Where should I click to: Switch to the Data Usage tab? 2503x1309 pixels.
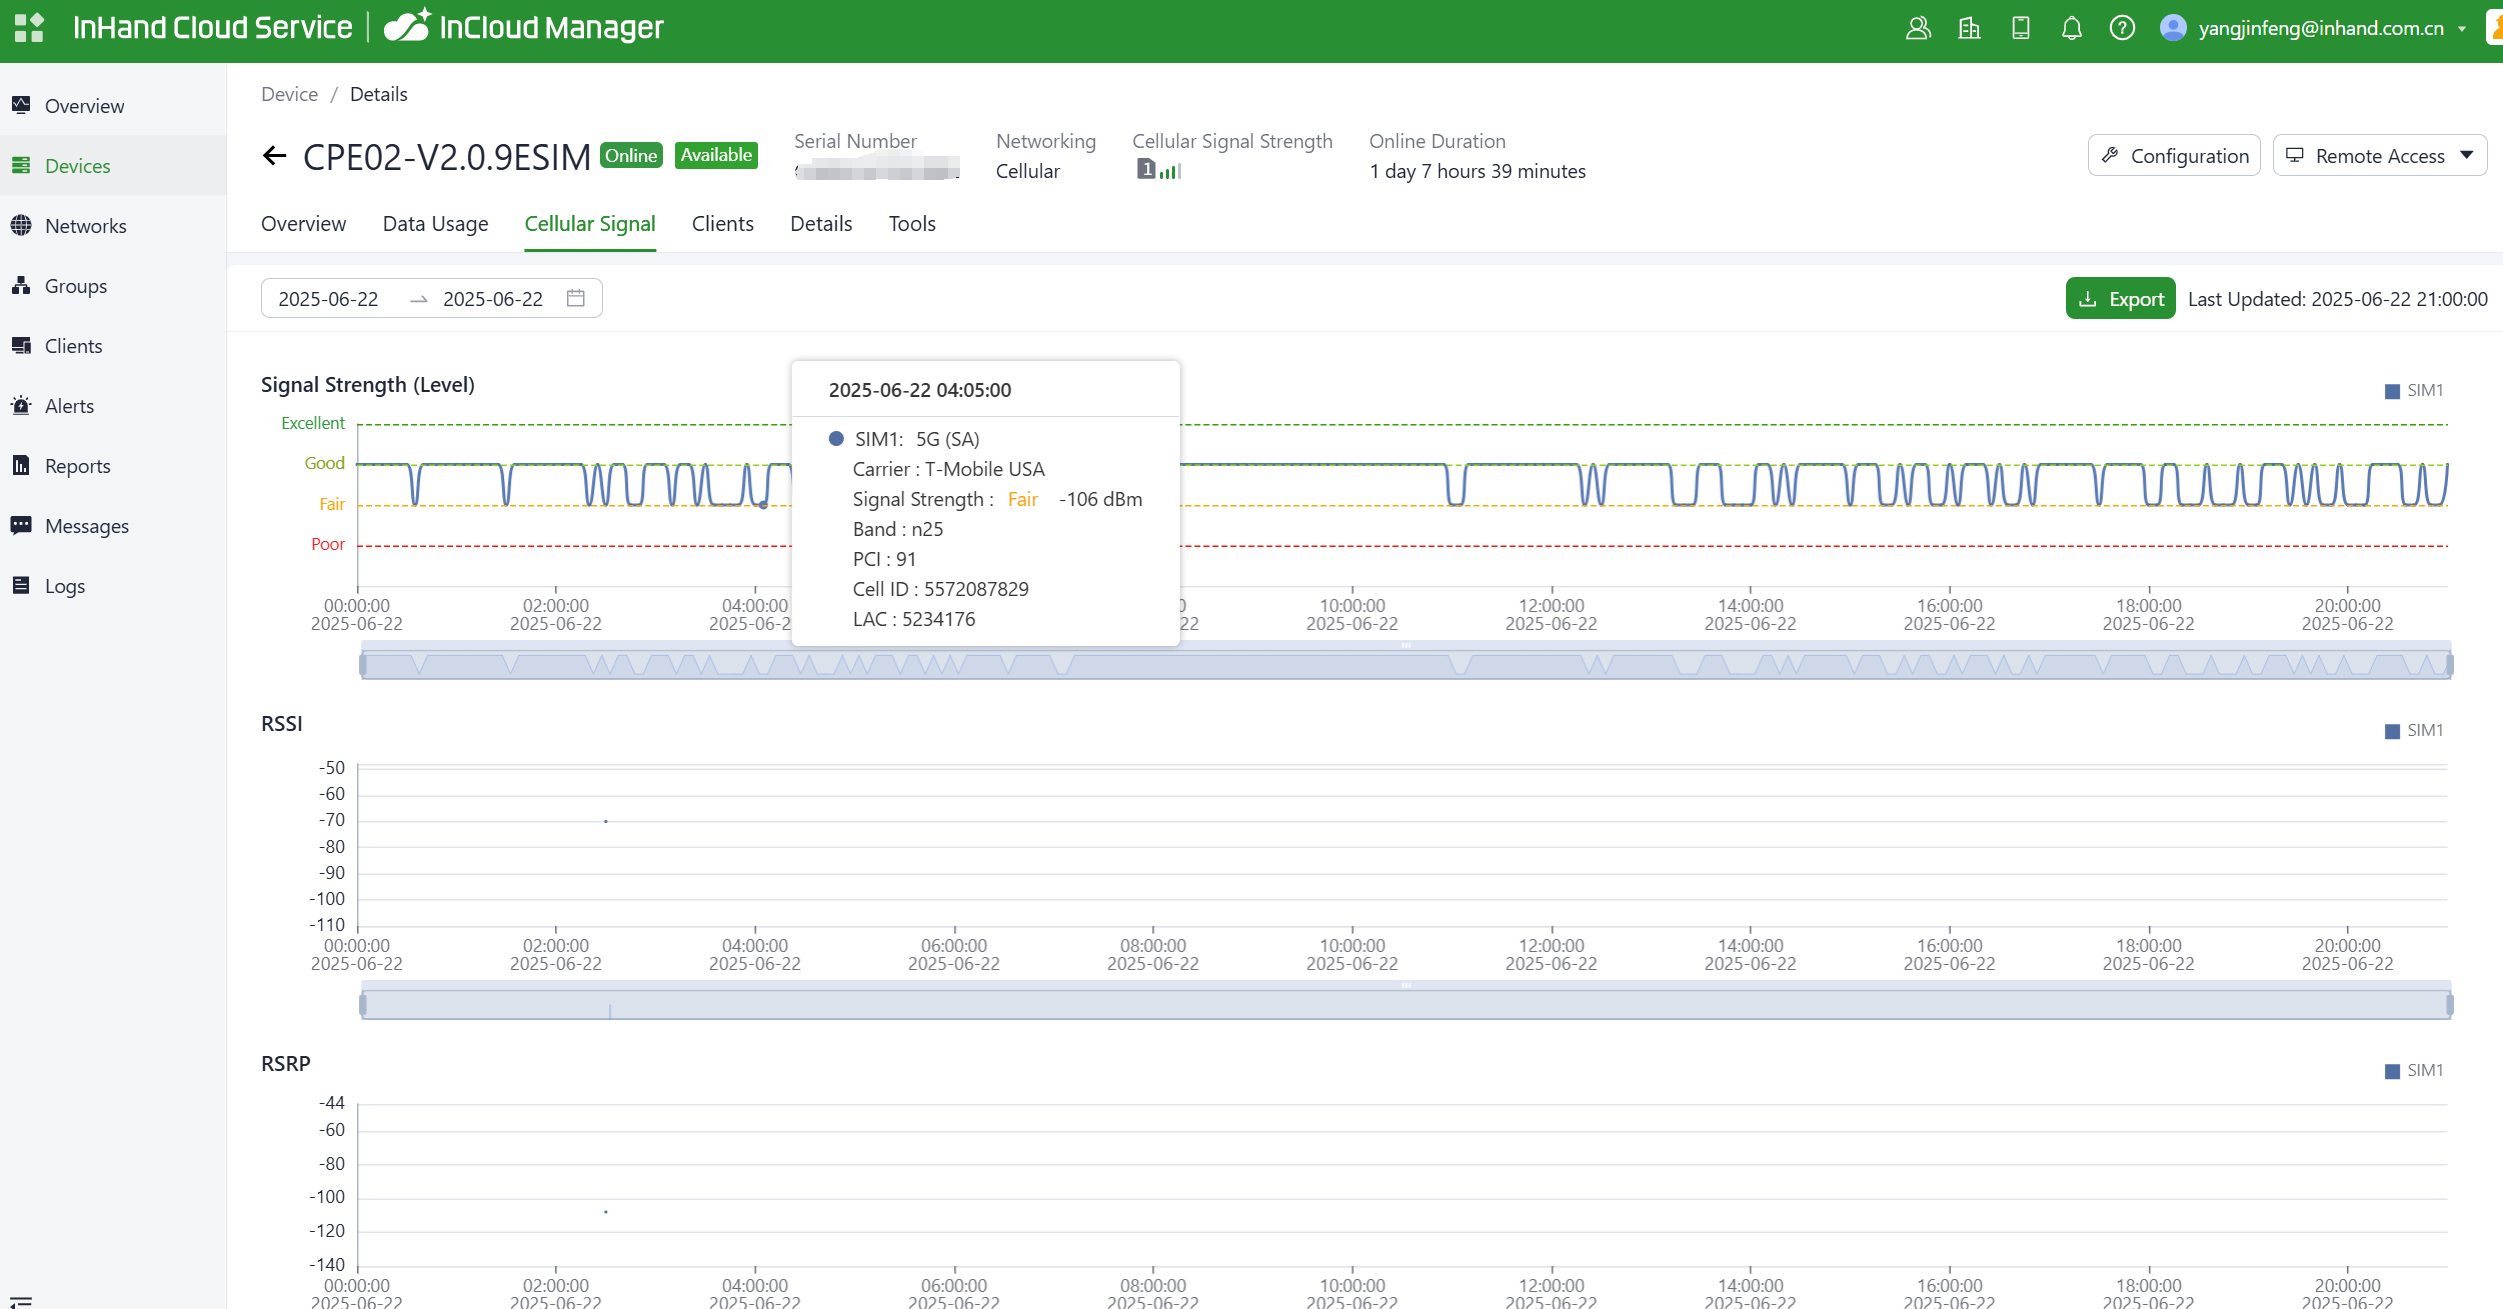[x=435, y=224]
